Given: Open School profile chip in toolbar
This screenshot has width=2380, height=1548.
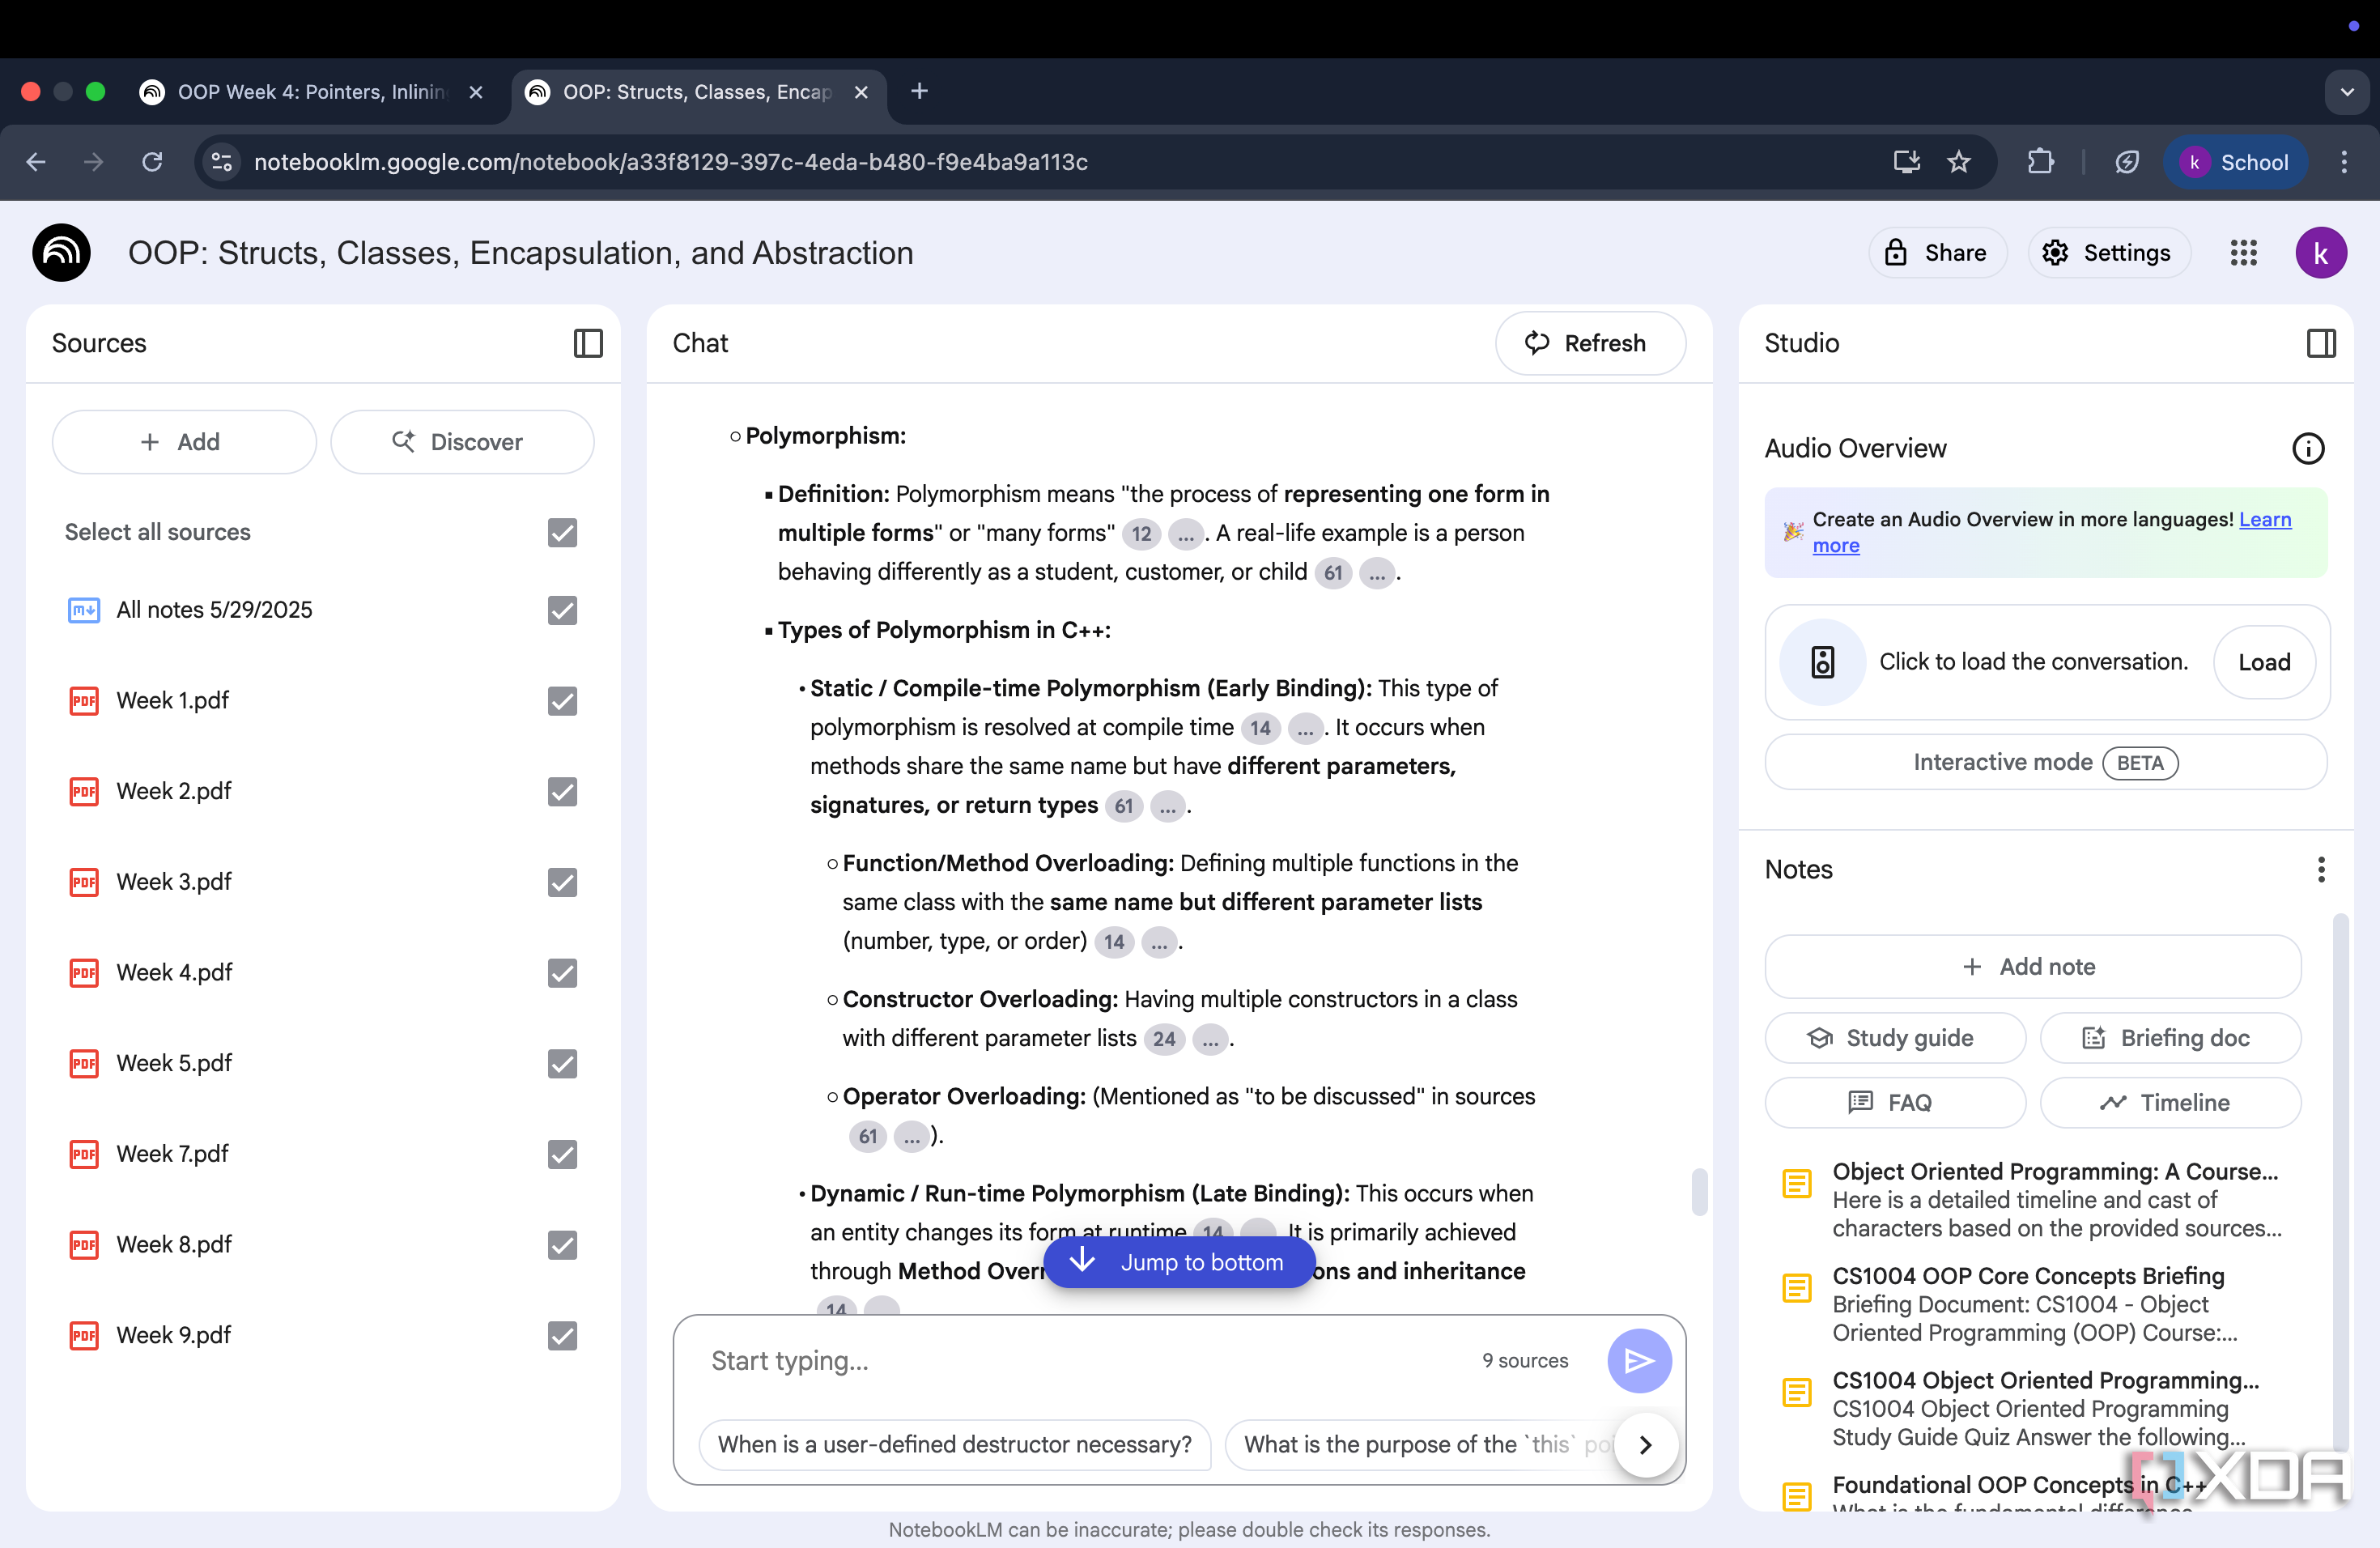Looking at the screenshot, I should (2235, 161).
